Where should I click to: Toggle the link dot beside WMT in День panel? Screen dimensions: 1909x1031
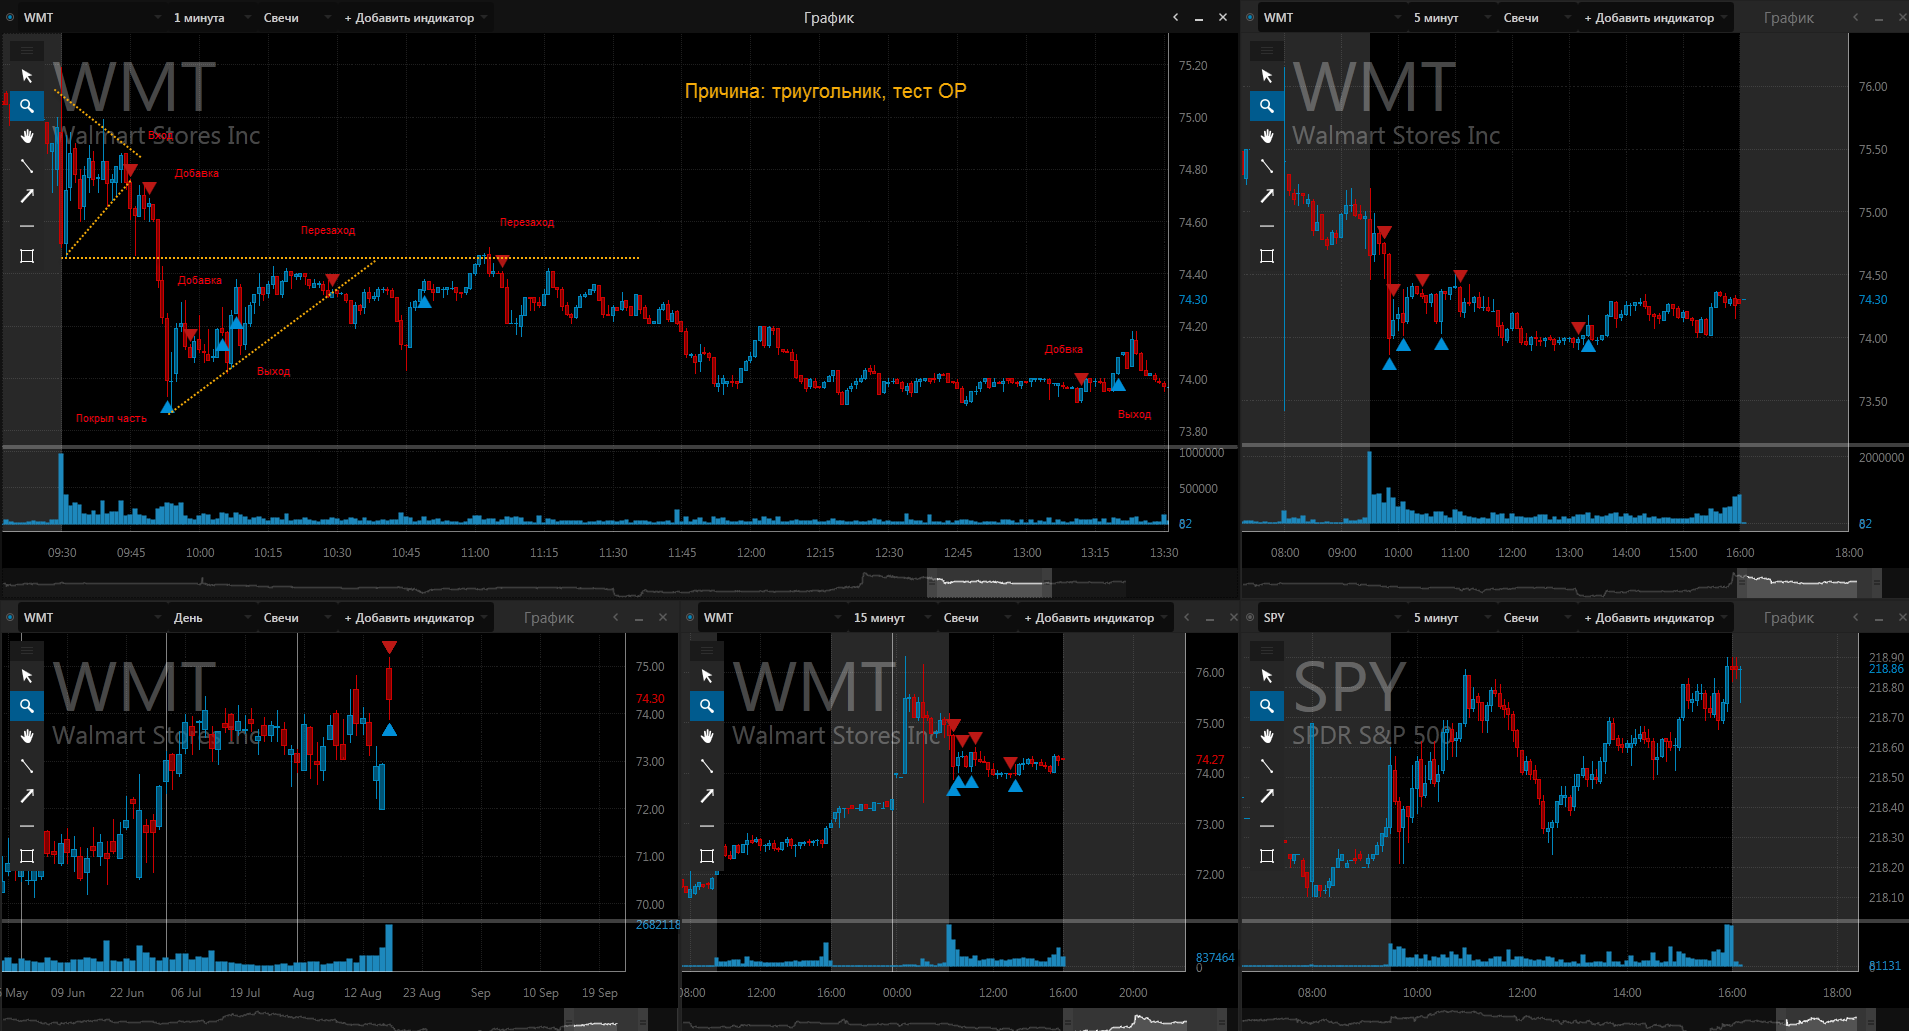point(10,617)
